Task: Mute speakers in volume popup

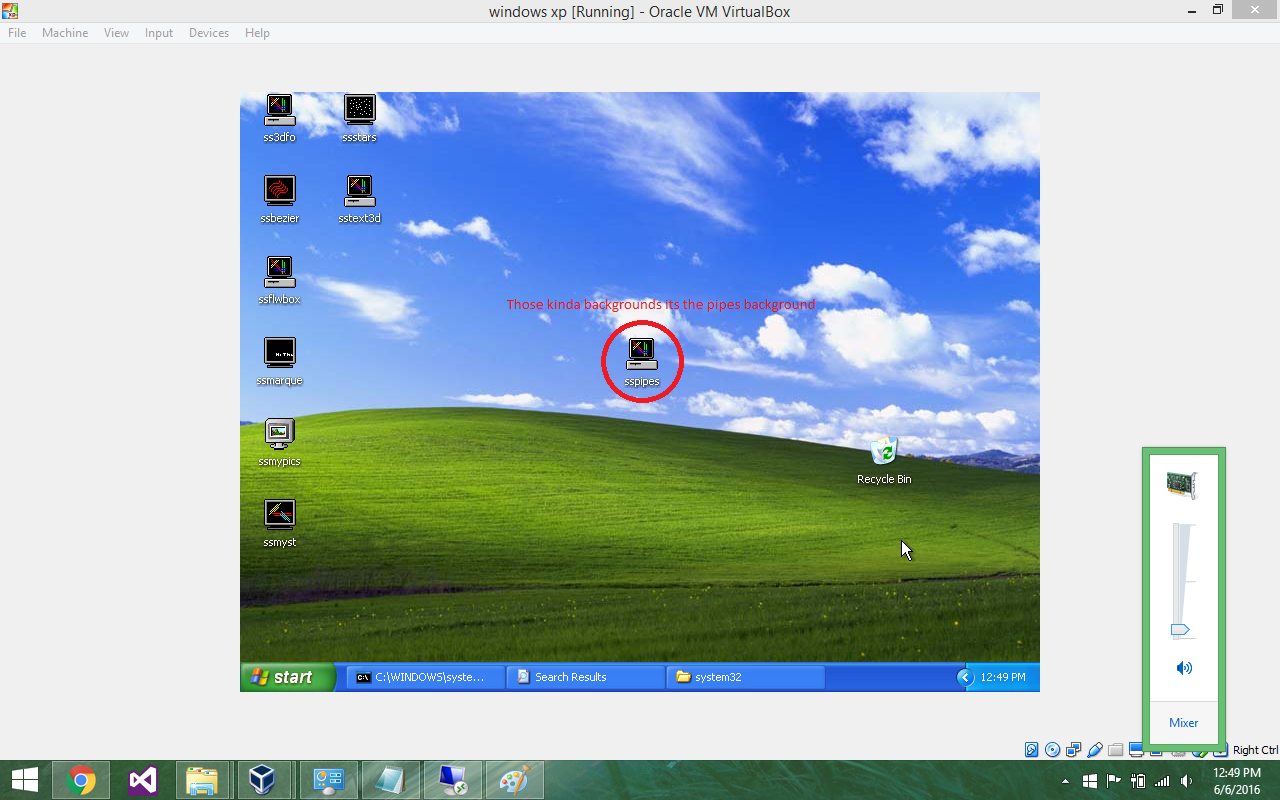Action: point(1184,668)
